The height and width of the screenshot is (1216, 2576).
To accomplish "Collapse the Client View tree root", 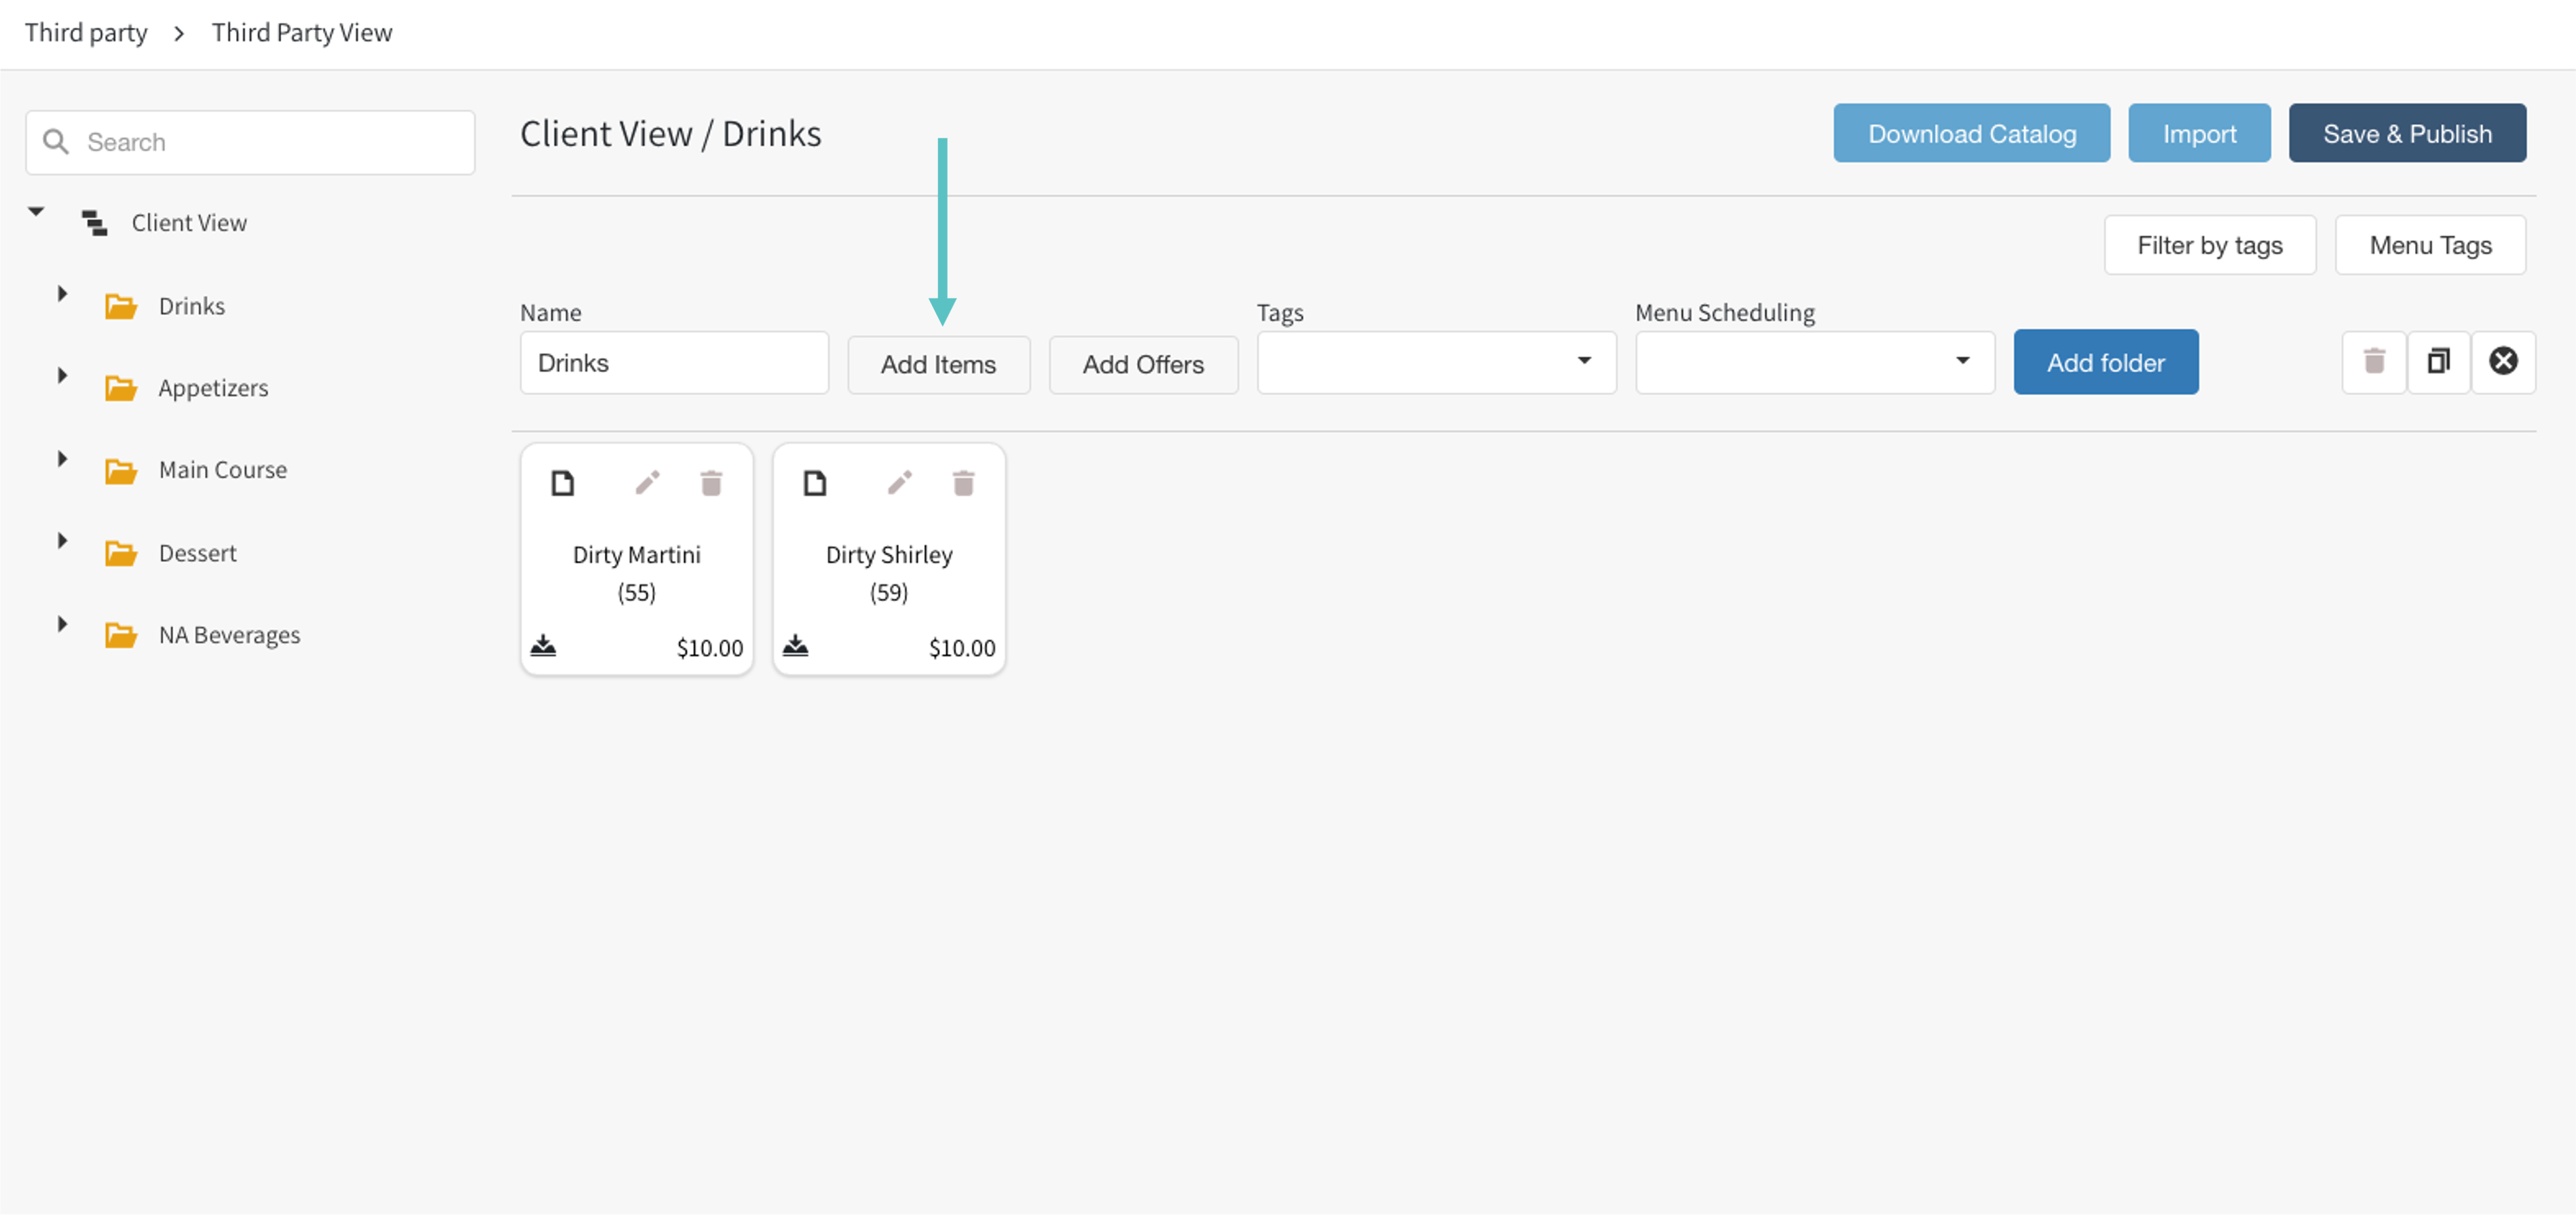I will click(x=36, y=212).
